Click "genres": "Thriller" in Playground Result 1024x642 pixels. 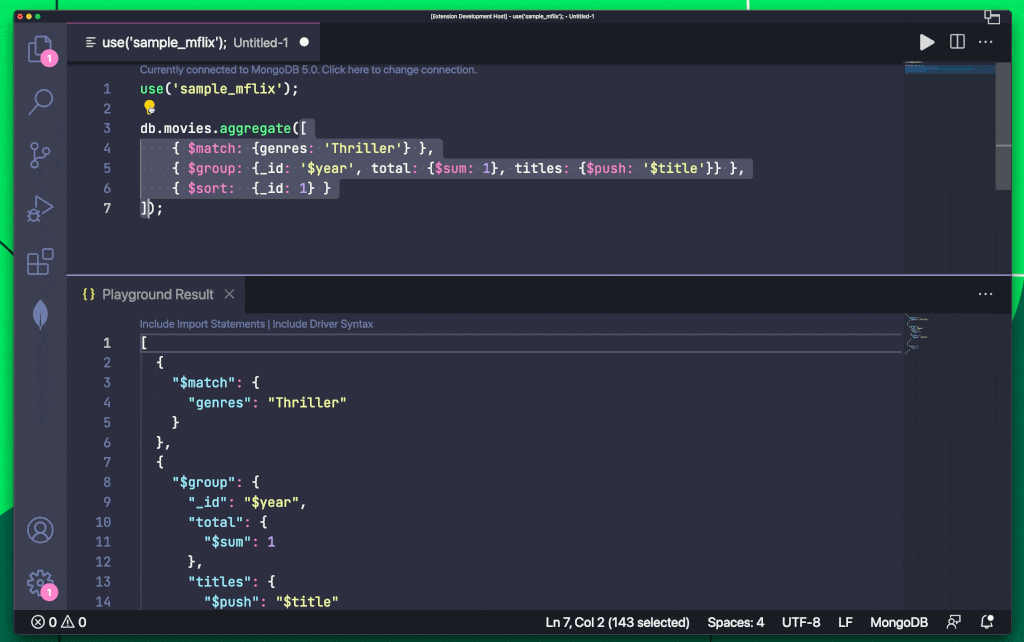267,403
